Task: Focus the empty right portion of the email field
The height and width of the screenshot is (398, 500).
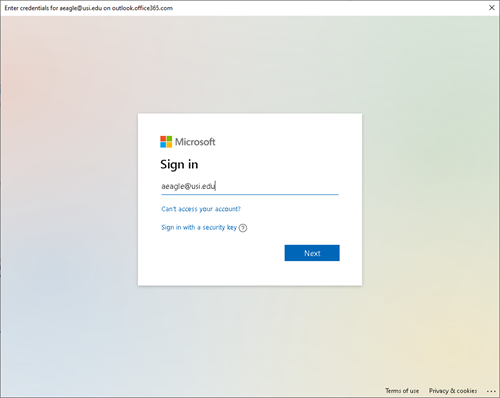Action: 278,186
